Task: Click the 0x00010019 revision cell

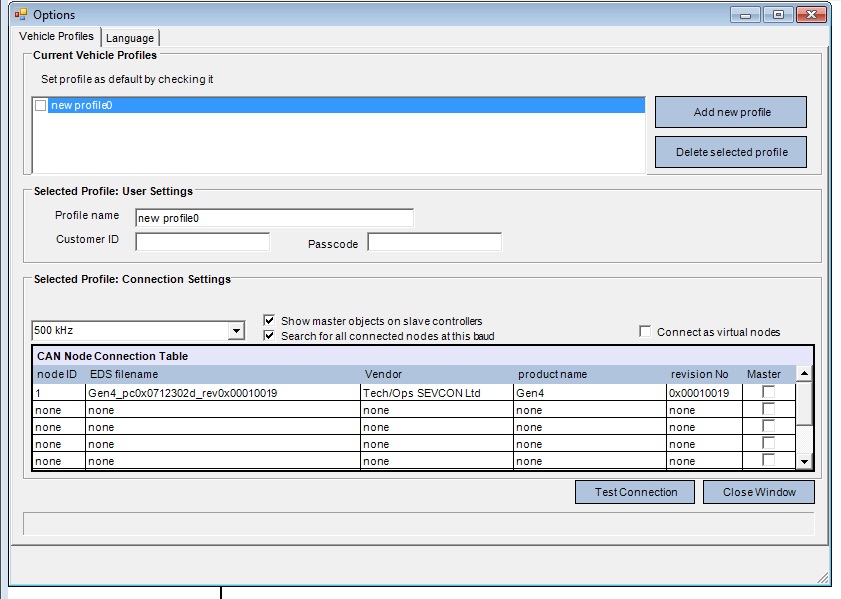Action: click(x=704, y=393)
